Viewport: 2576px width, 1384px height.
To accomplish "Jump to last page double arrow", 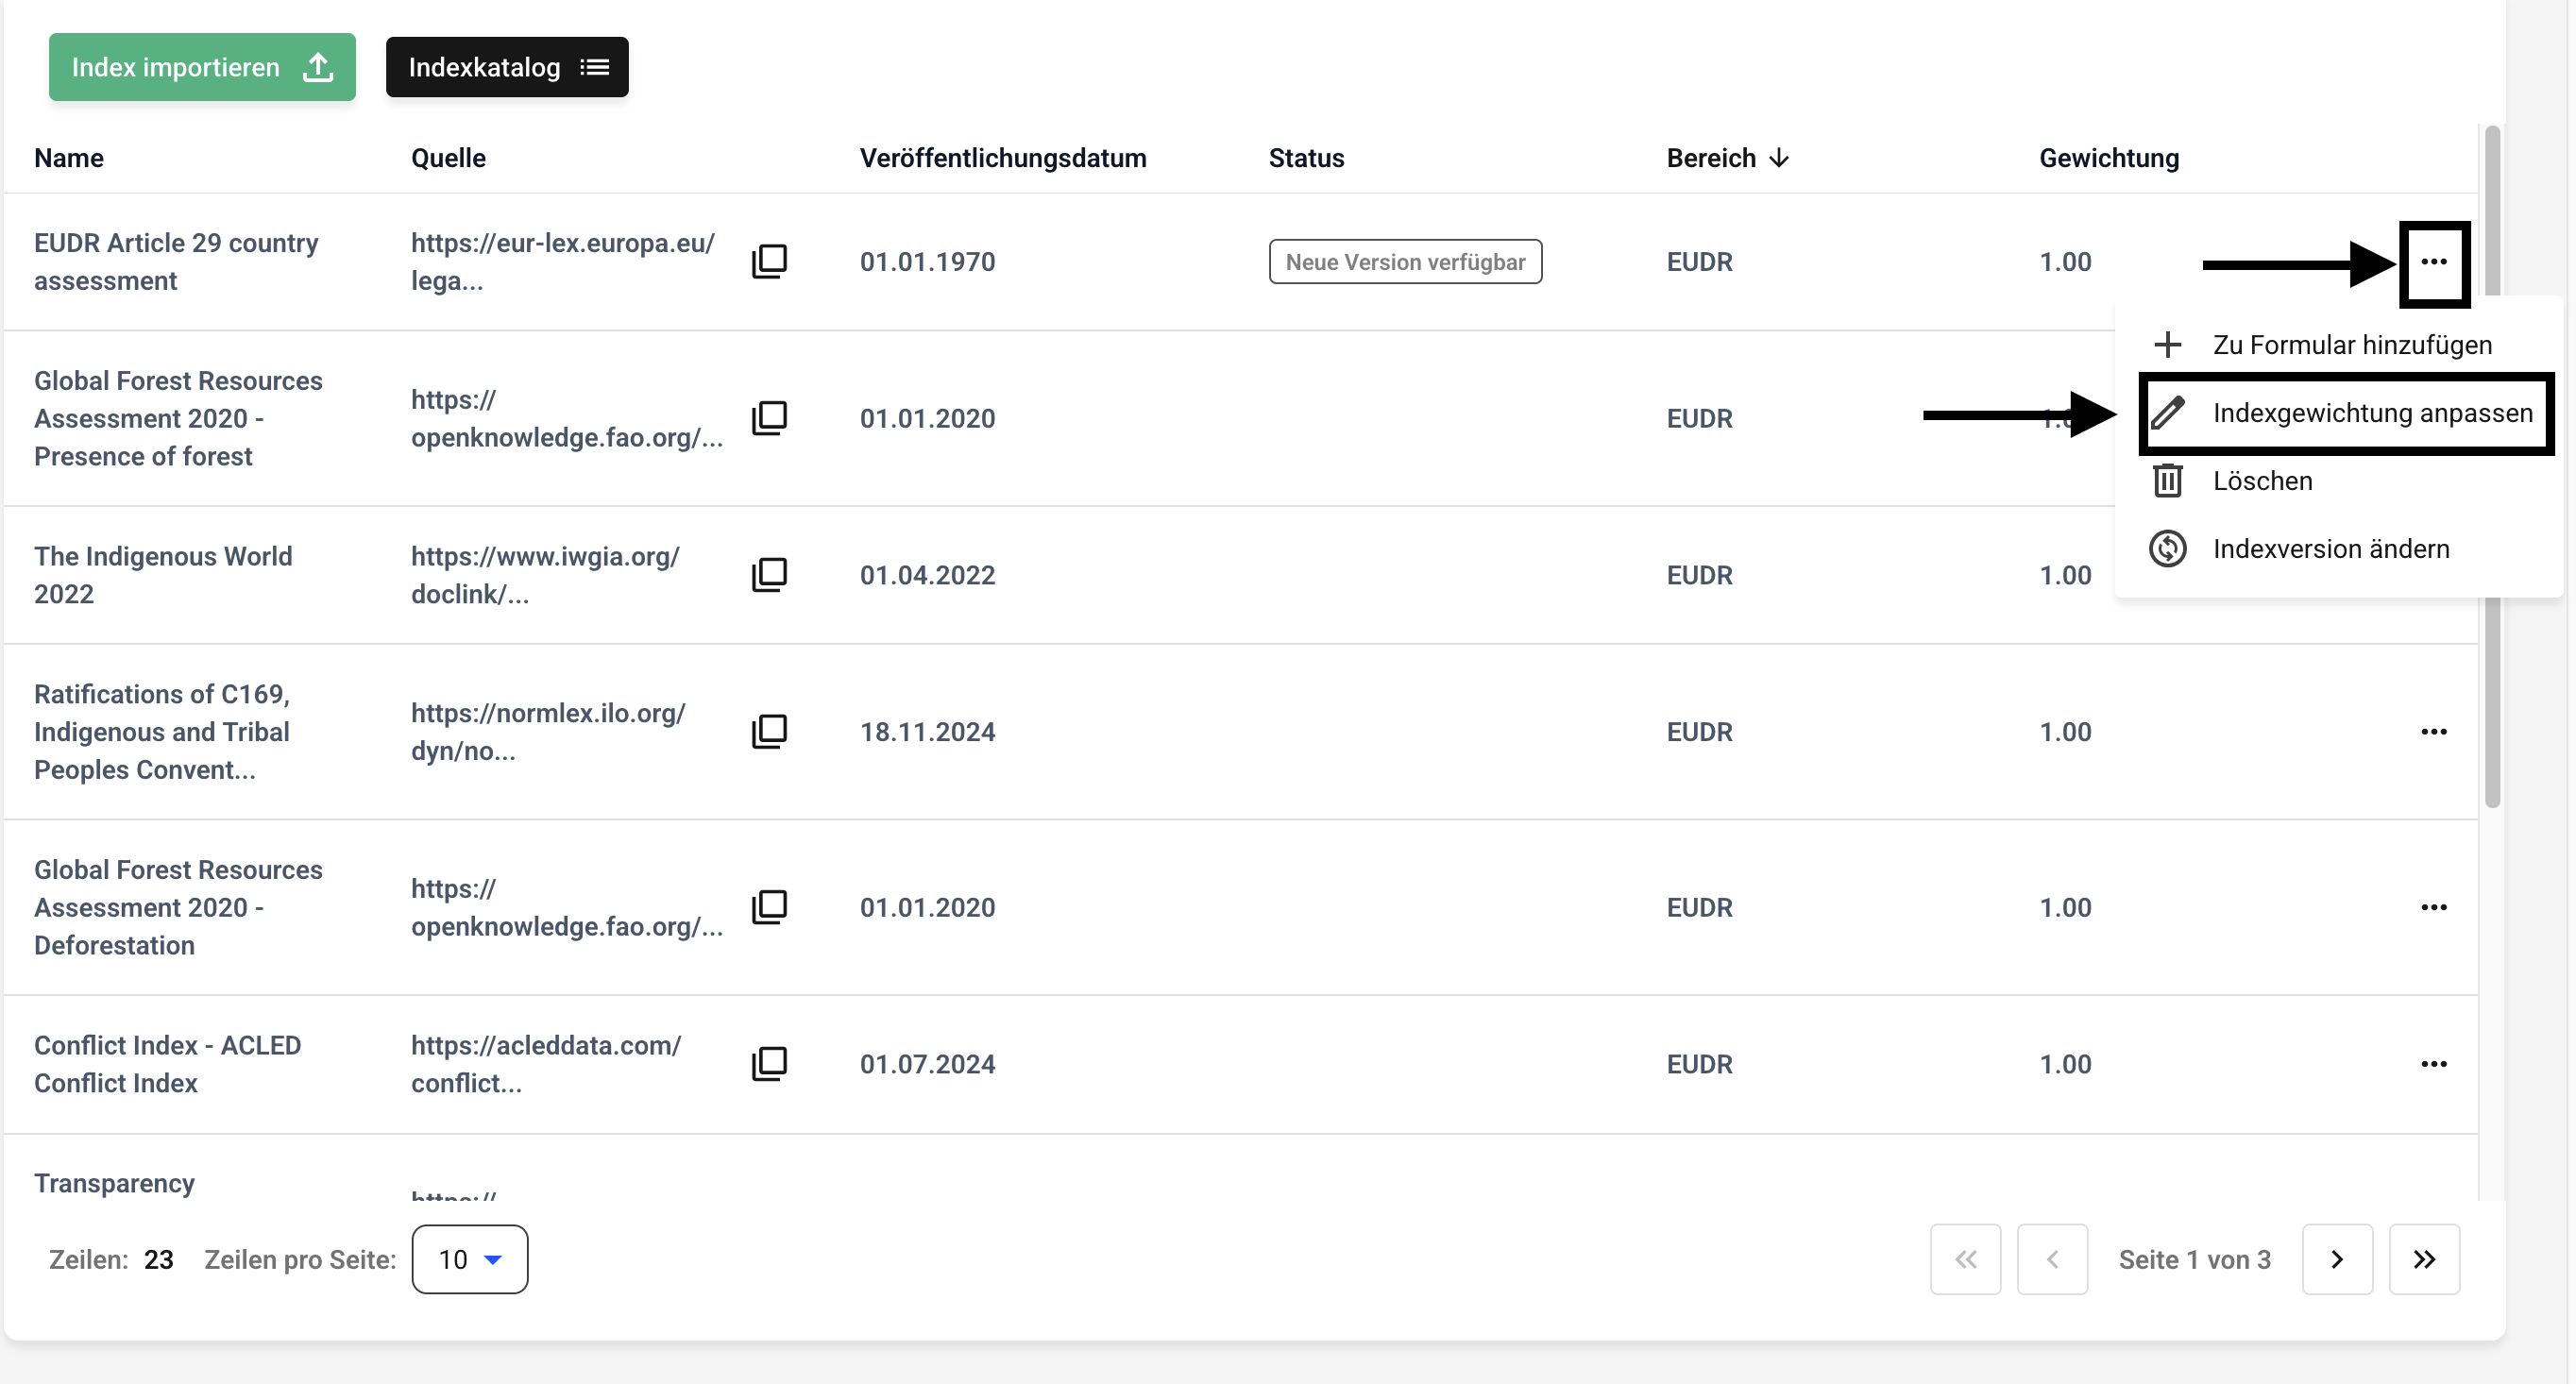I will pyautogui.click(x=2423, y=1259).
